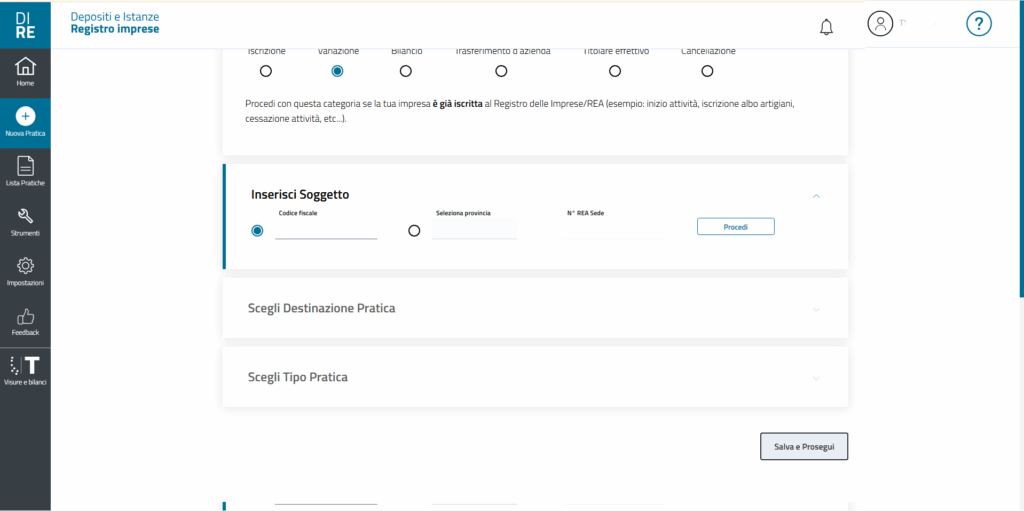Open Impostazioni gear icon
Viewport: 1024px width, 511px height.
click(25, 266)
